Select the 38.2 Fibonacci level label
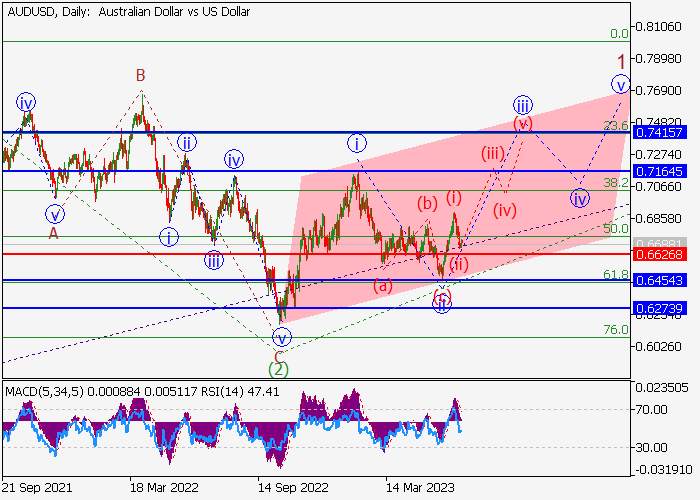This screenshot has width=700, height=500. (616, 182)
